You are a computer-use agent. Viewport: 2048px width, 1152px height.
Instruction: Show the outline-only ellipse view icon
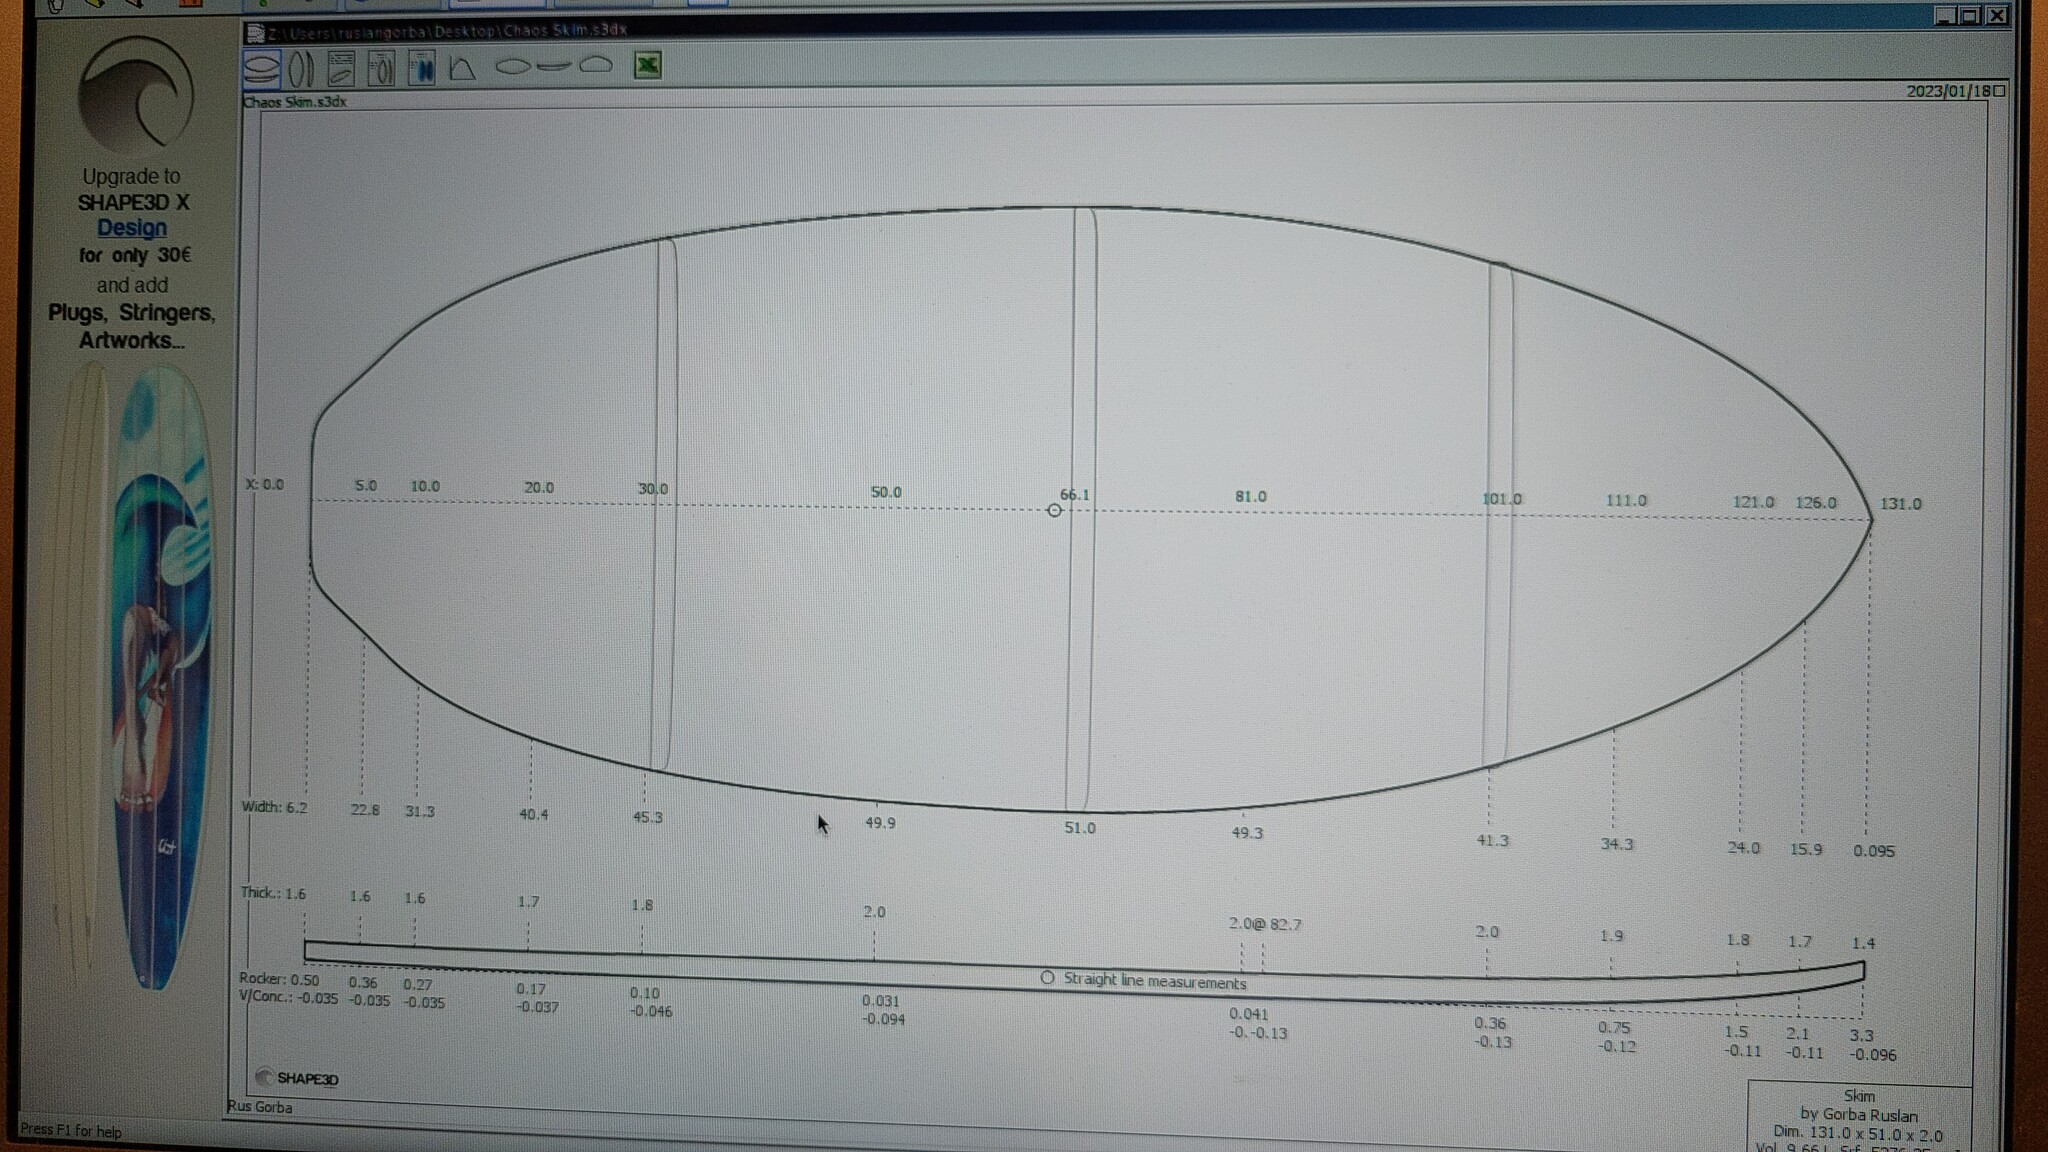[512, 67]
